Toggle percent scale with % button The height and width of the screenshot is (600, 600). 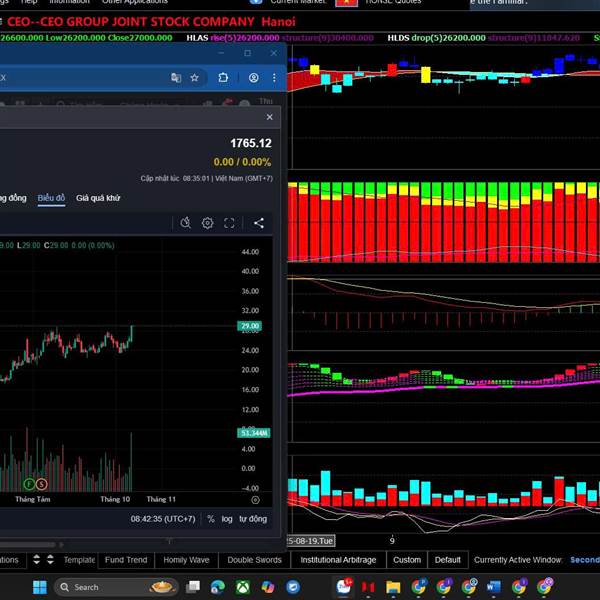click(x=210, y=519)
